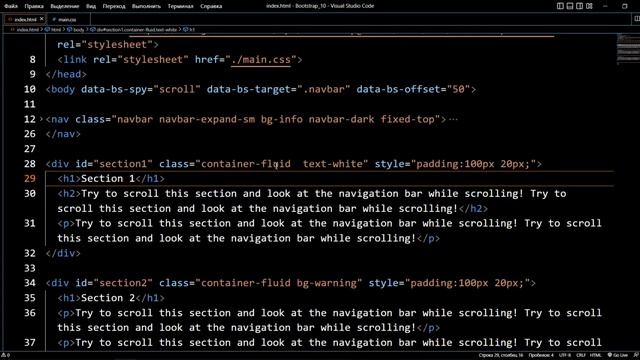Viewport: 640px width, 360px height.
Task: Open the Правка menu
Action: point(34,6)
